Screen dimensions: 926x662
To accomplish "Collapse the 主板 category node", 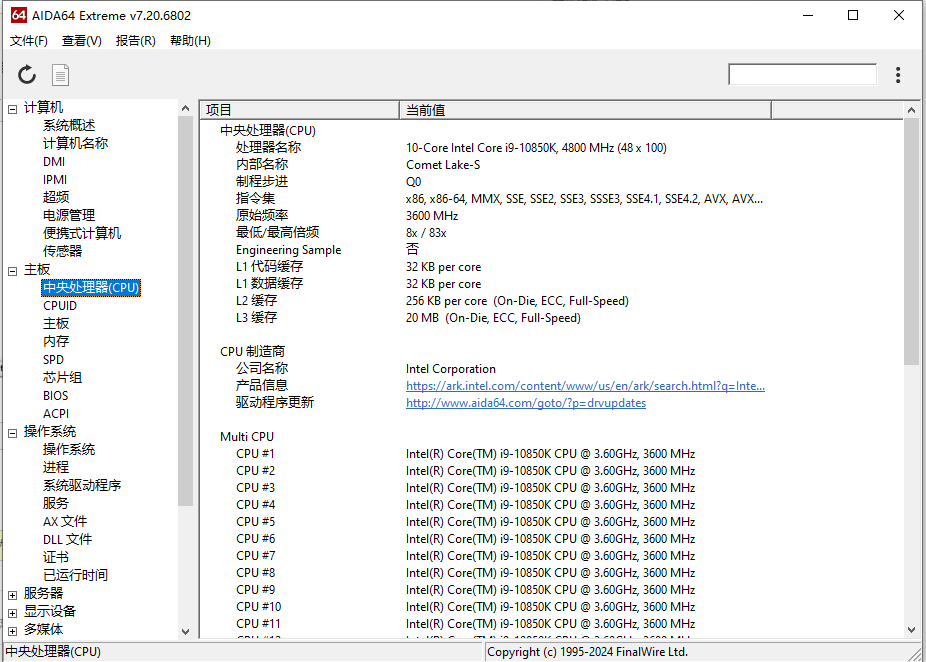I will tap(12, 271).
